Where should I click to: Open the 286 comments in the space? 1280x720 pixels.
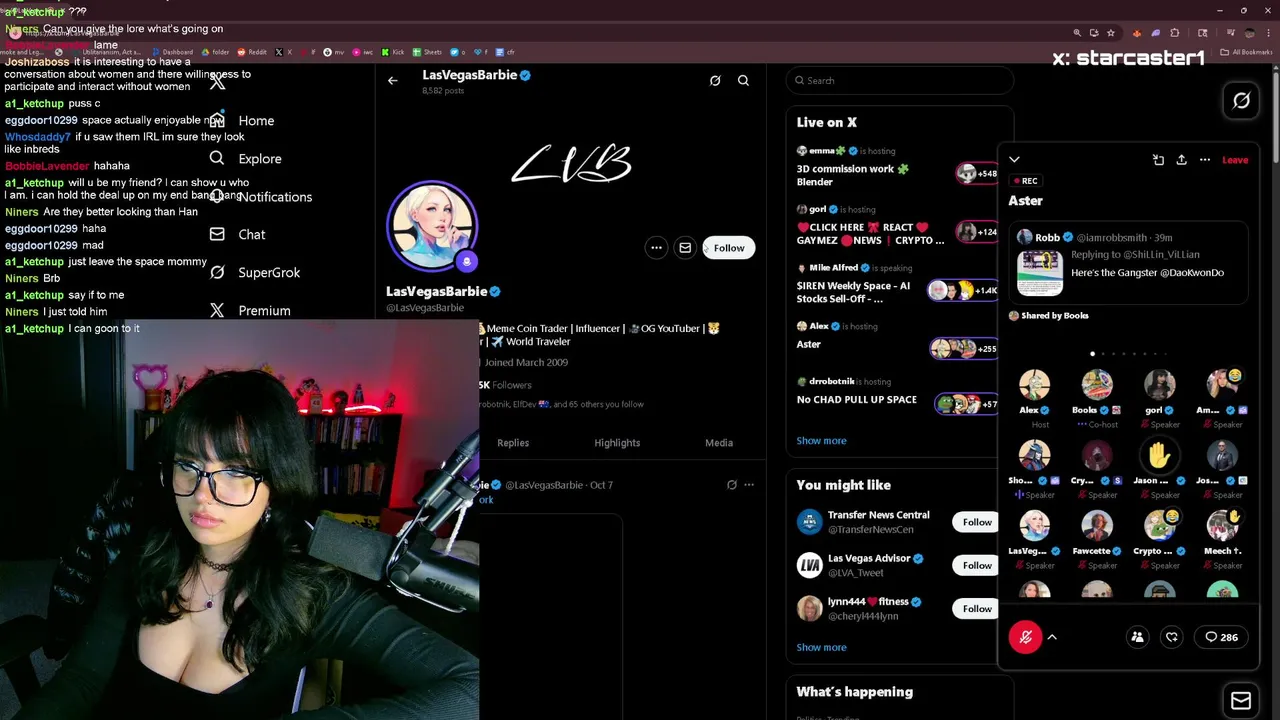coord(1222,637)
